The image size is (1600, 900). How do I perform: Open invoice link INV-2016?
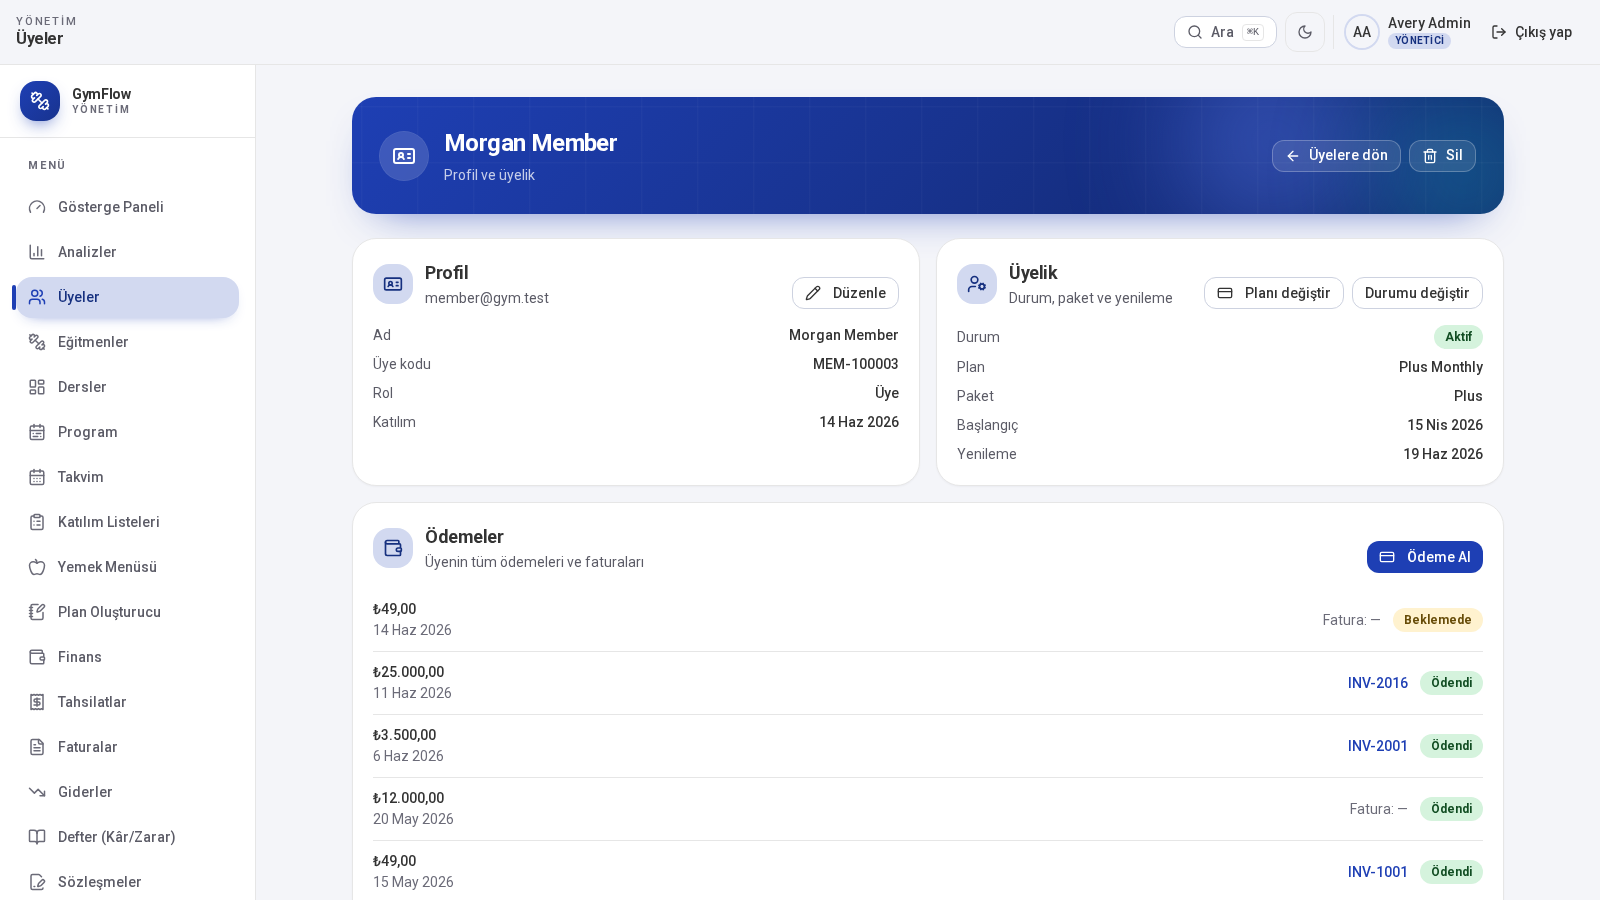(1377, 683)
